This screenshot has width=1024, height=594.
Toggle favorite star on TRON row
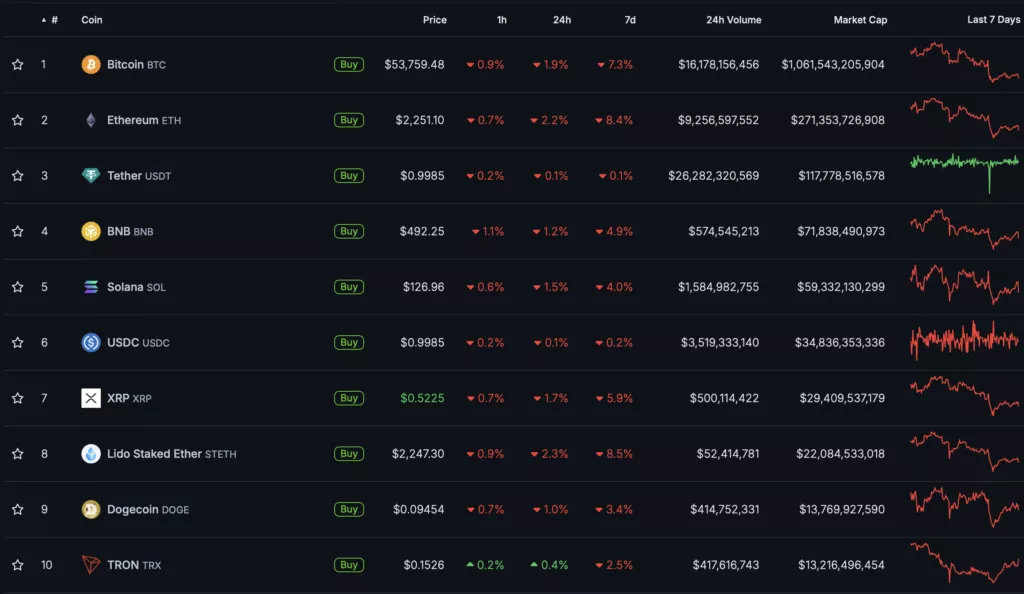tap(17, 565)
